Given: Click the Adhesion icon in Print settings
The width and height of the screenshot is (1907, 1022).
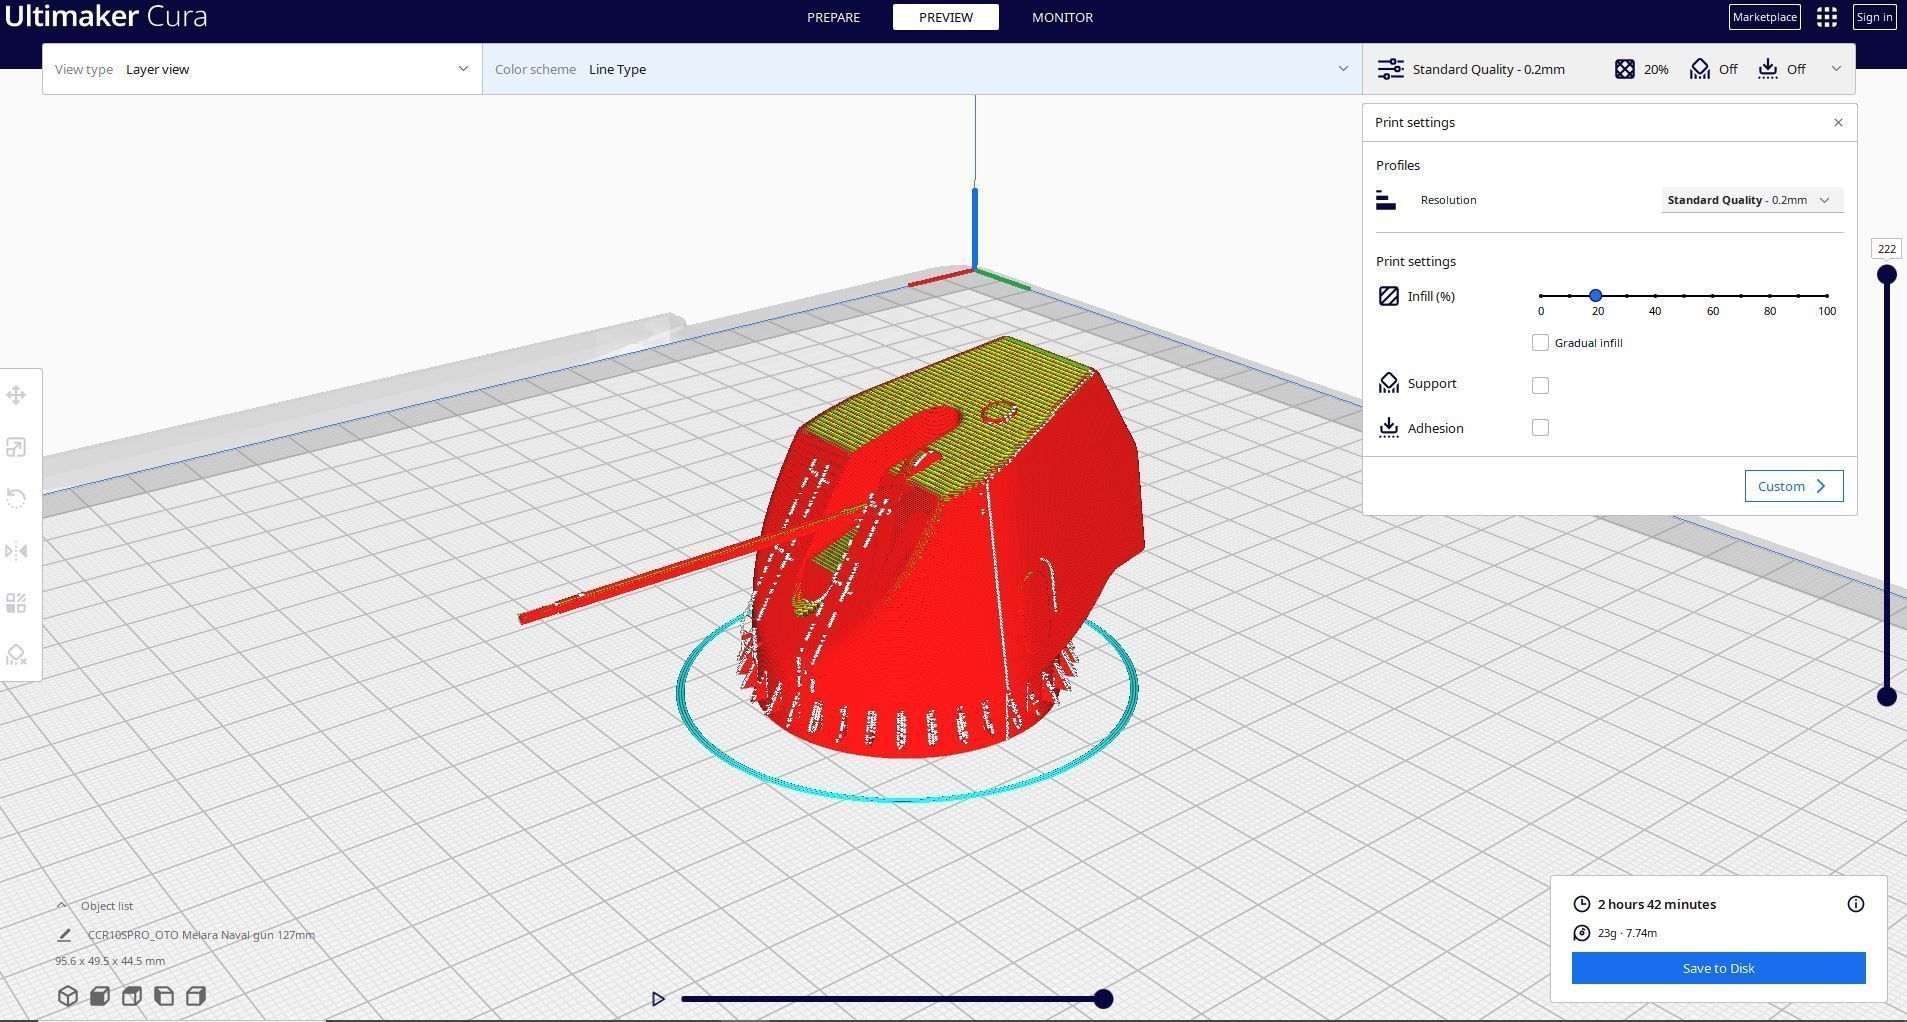Looking at the screenshot, I should [1389, 428].
